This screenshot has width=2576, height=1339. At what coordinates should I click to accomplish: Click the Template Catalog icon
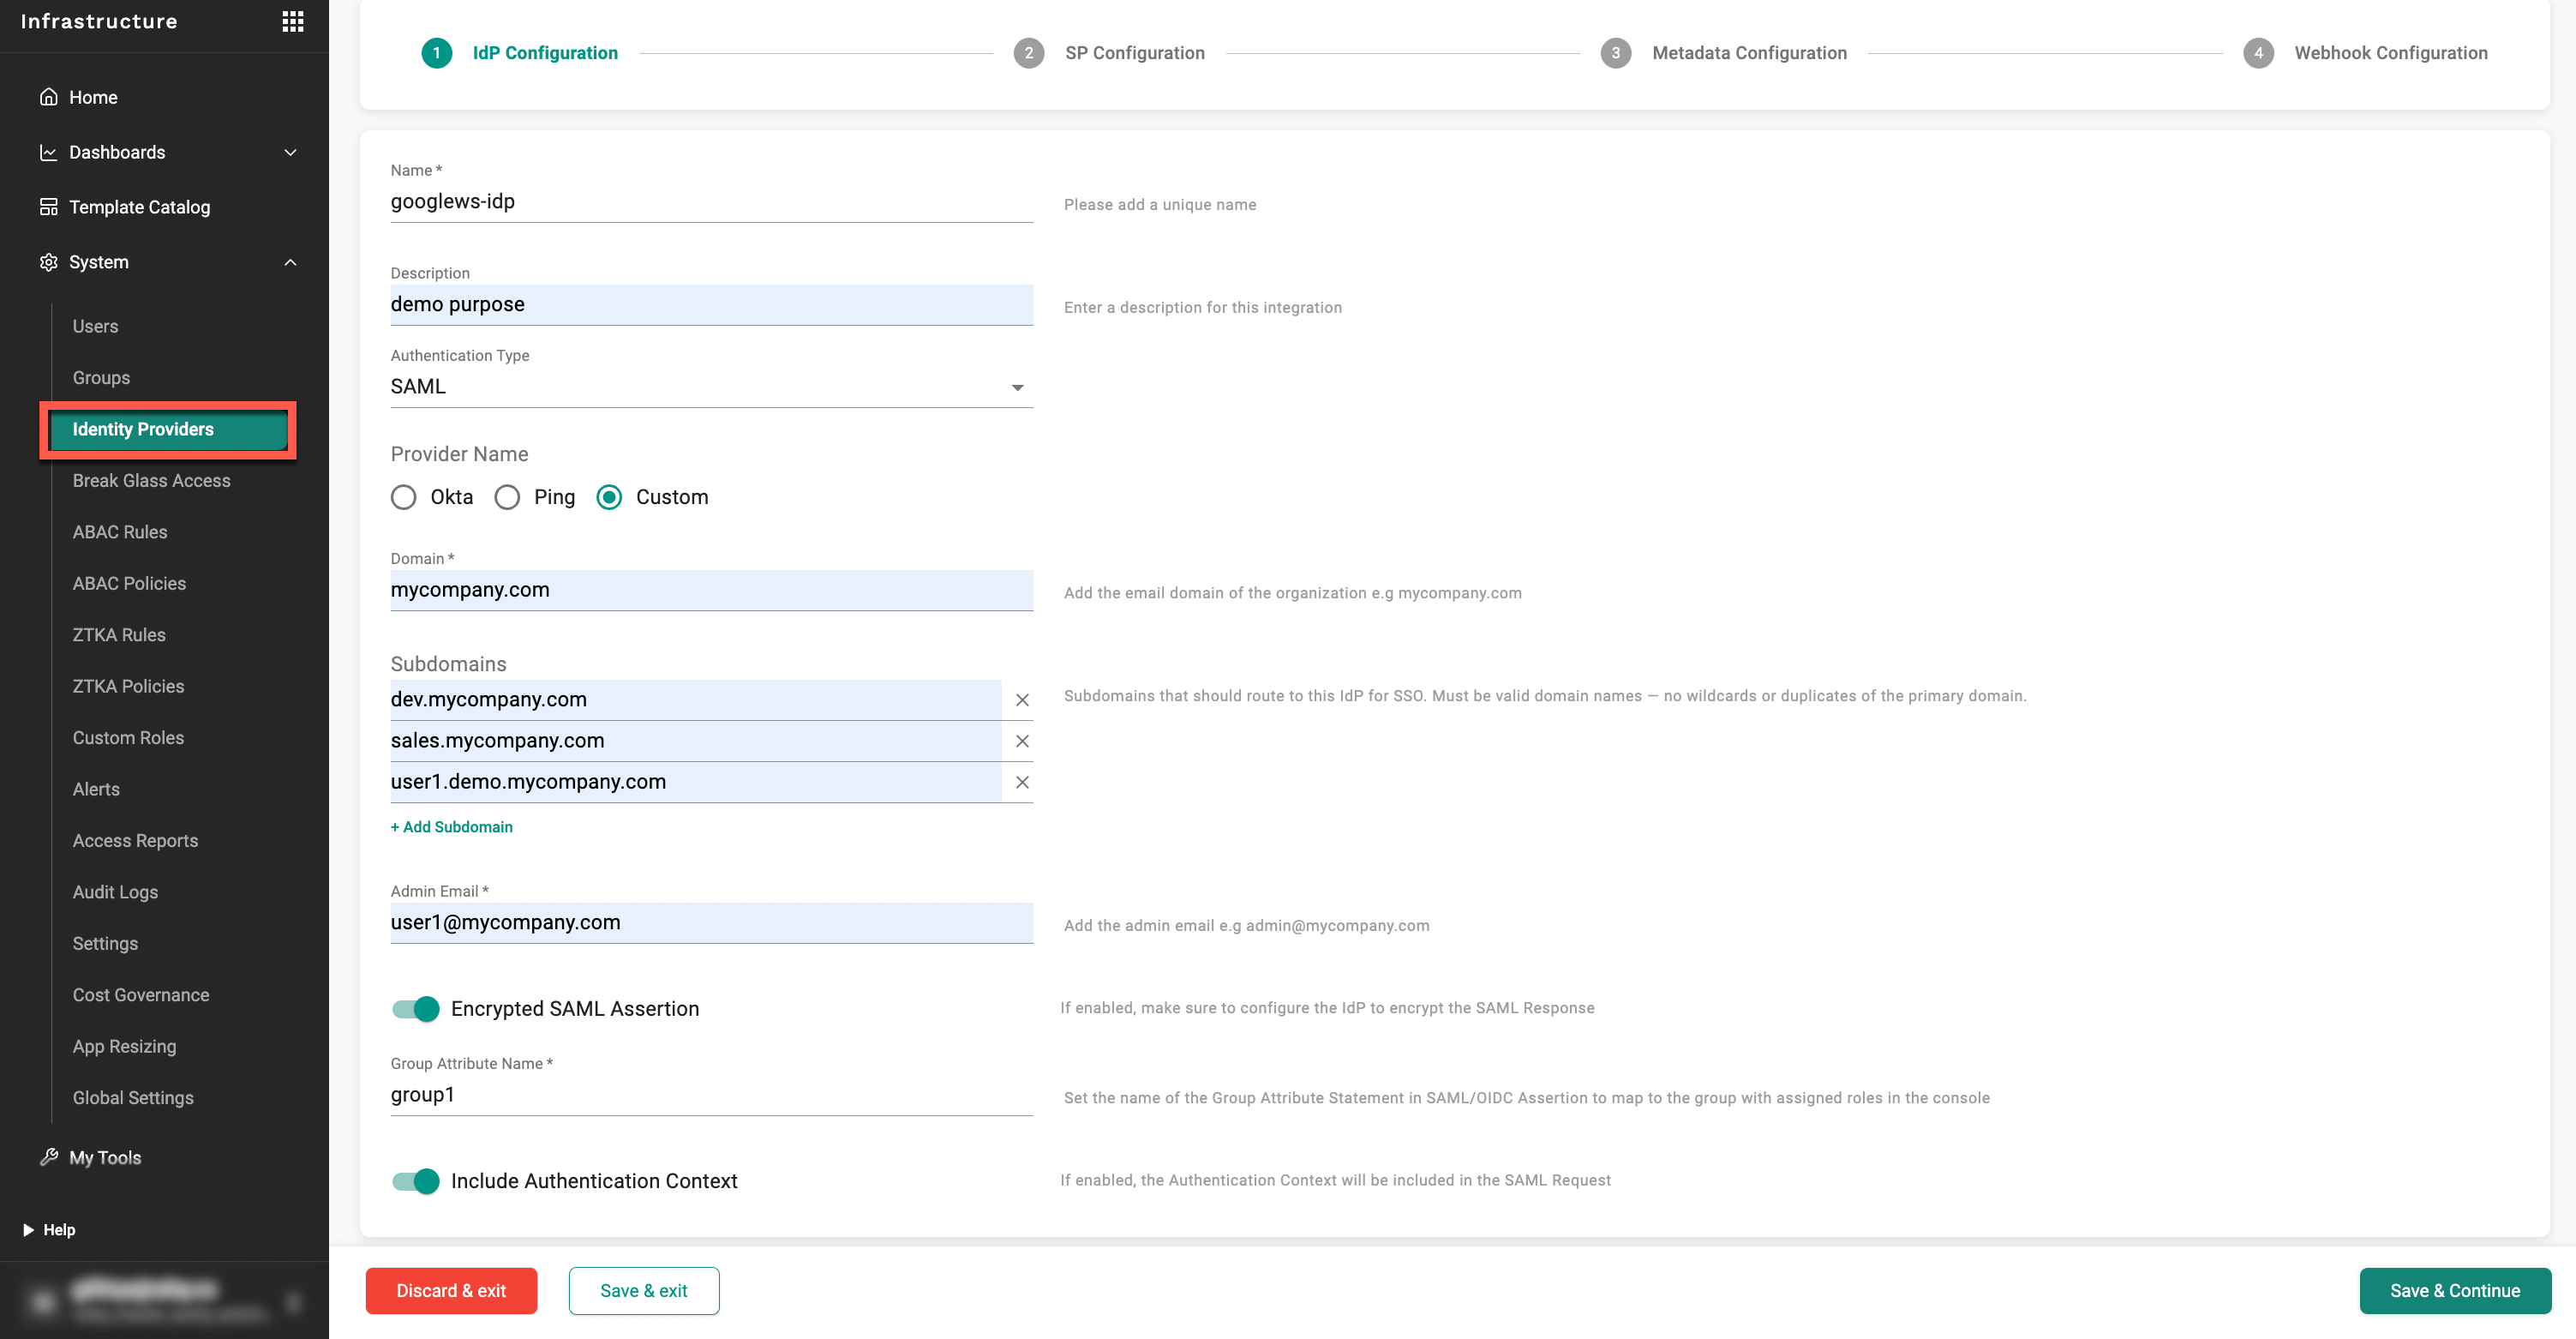(x=48, y=207)
